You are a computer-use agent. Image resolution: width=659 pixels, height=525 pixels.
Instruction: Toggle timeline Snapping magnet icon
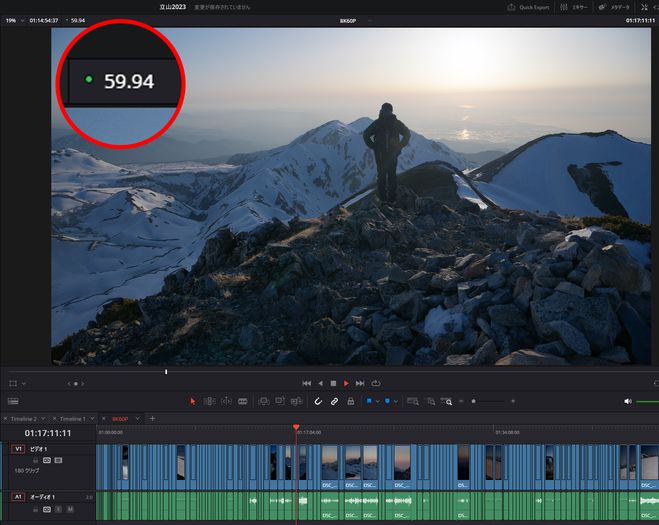pyautogui.click(x=318, y=401)
